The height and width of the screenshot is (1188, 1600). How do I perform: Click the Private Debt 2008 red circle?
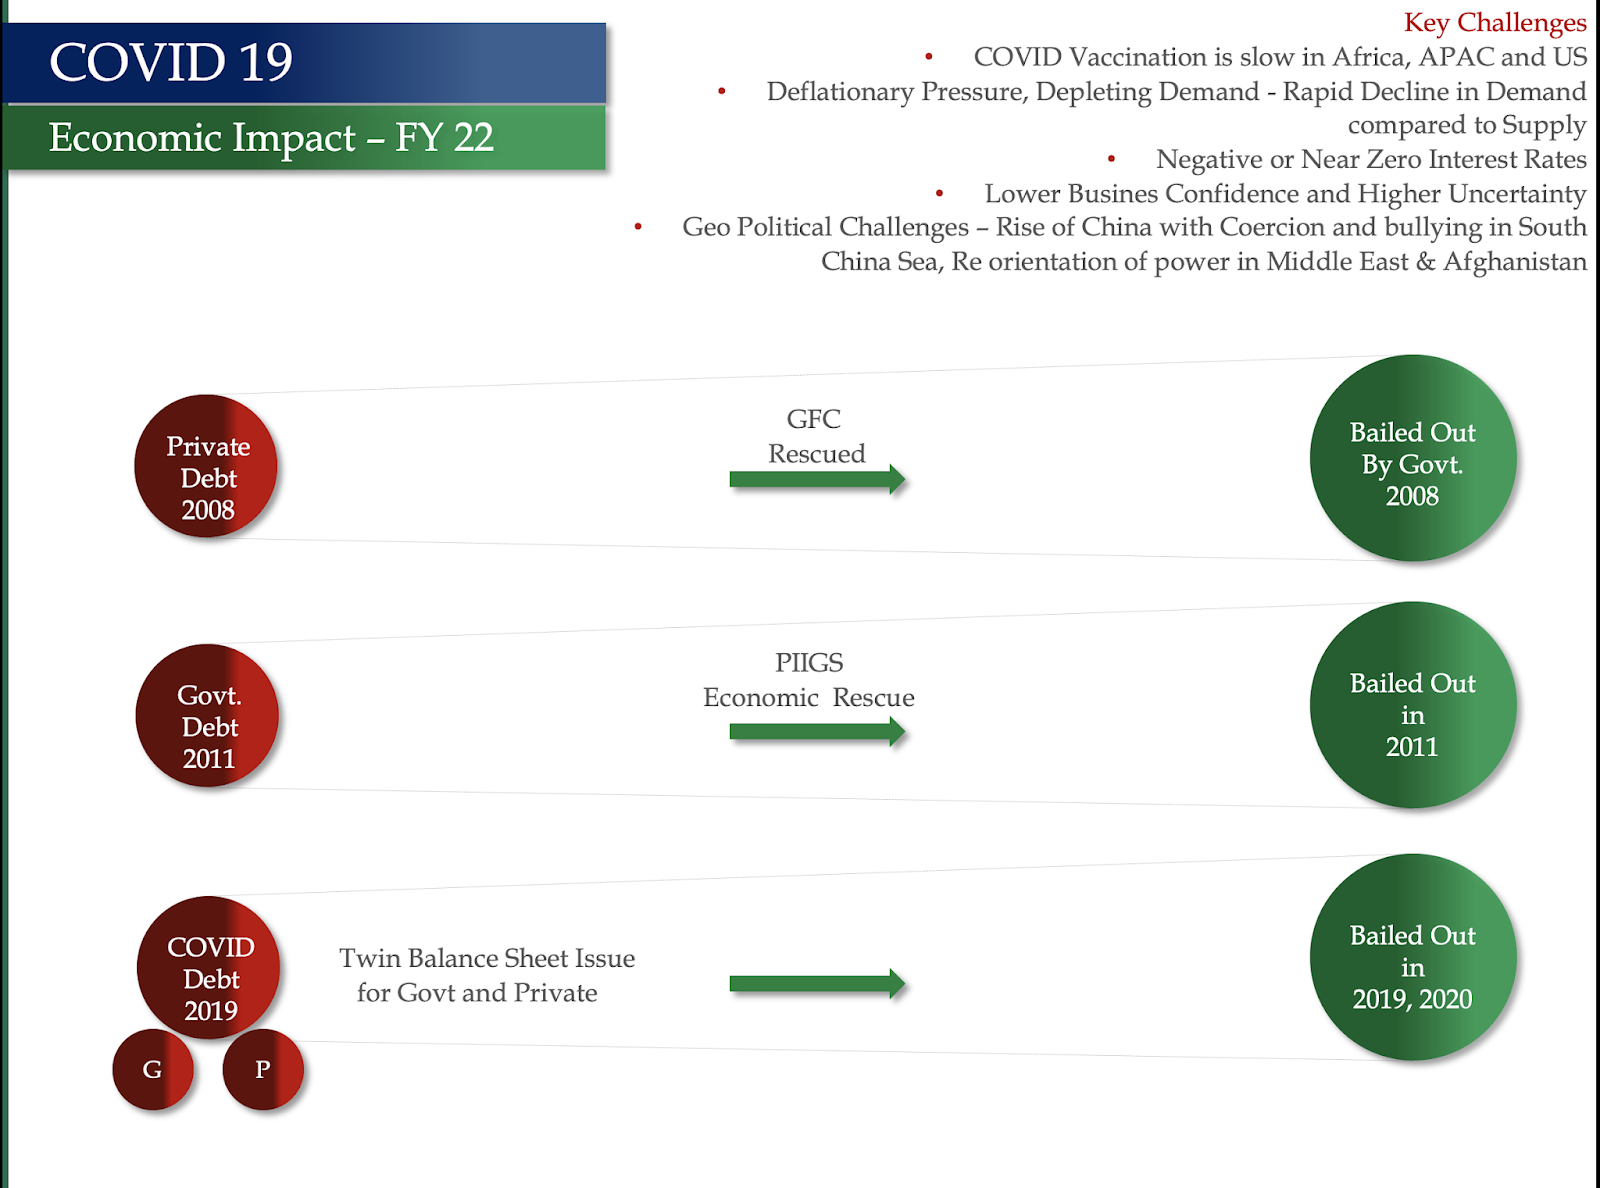[206, 466]
